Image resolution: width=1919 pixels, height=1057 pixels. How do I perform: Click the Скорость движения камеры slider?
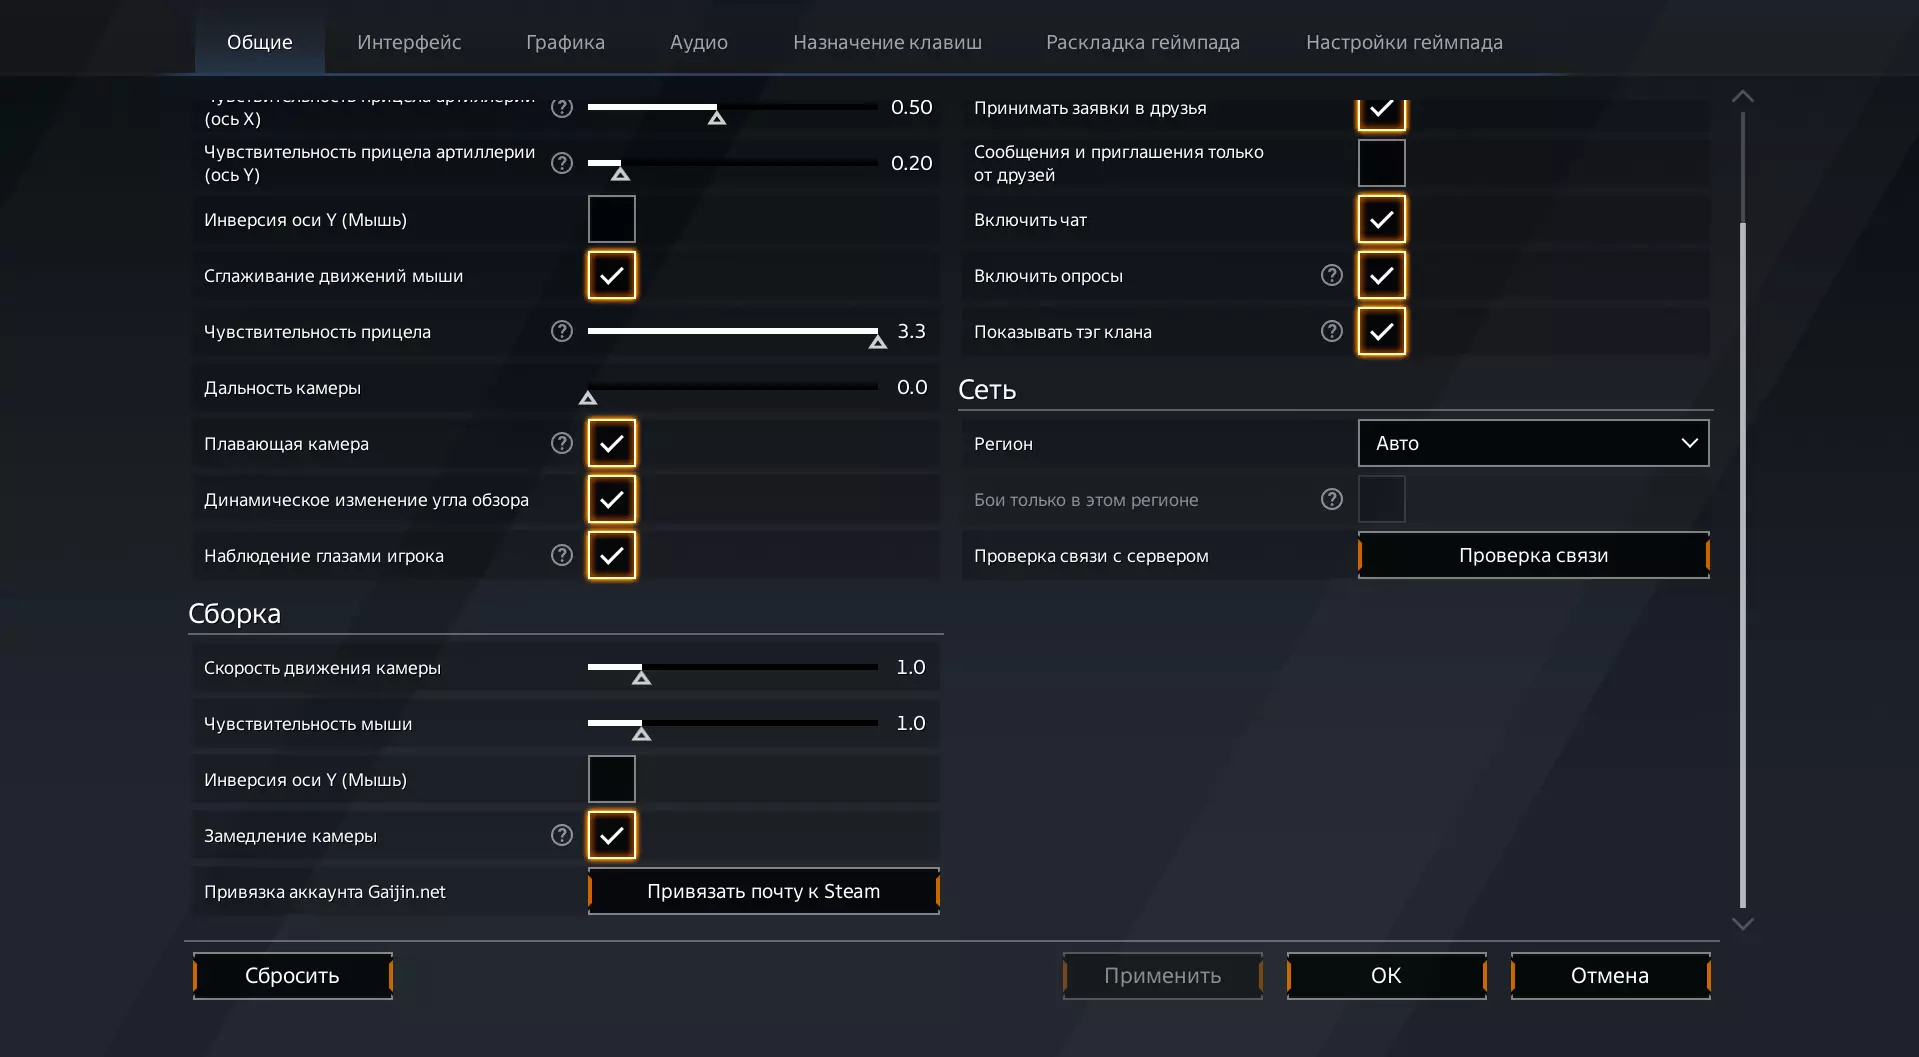pyautogui.click(x=733, y=667)
